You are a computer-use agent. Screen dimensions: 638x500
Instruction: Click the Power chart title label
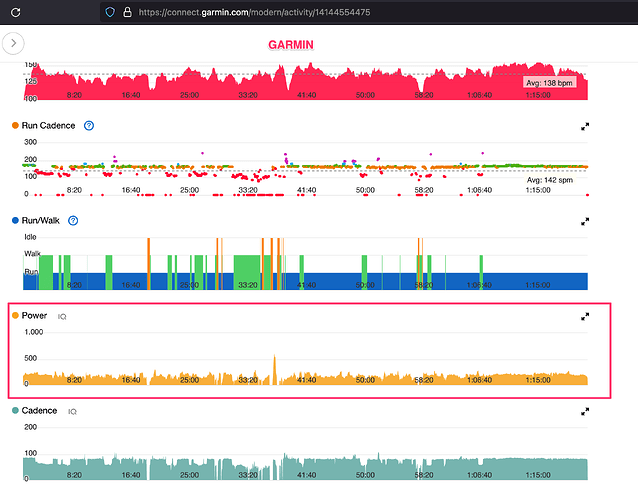pyautogui.click(x=34, y=316)
